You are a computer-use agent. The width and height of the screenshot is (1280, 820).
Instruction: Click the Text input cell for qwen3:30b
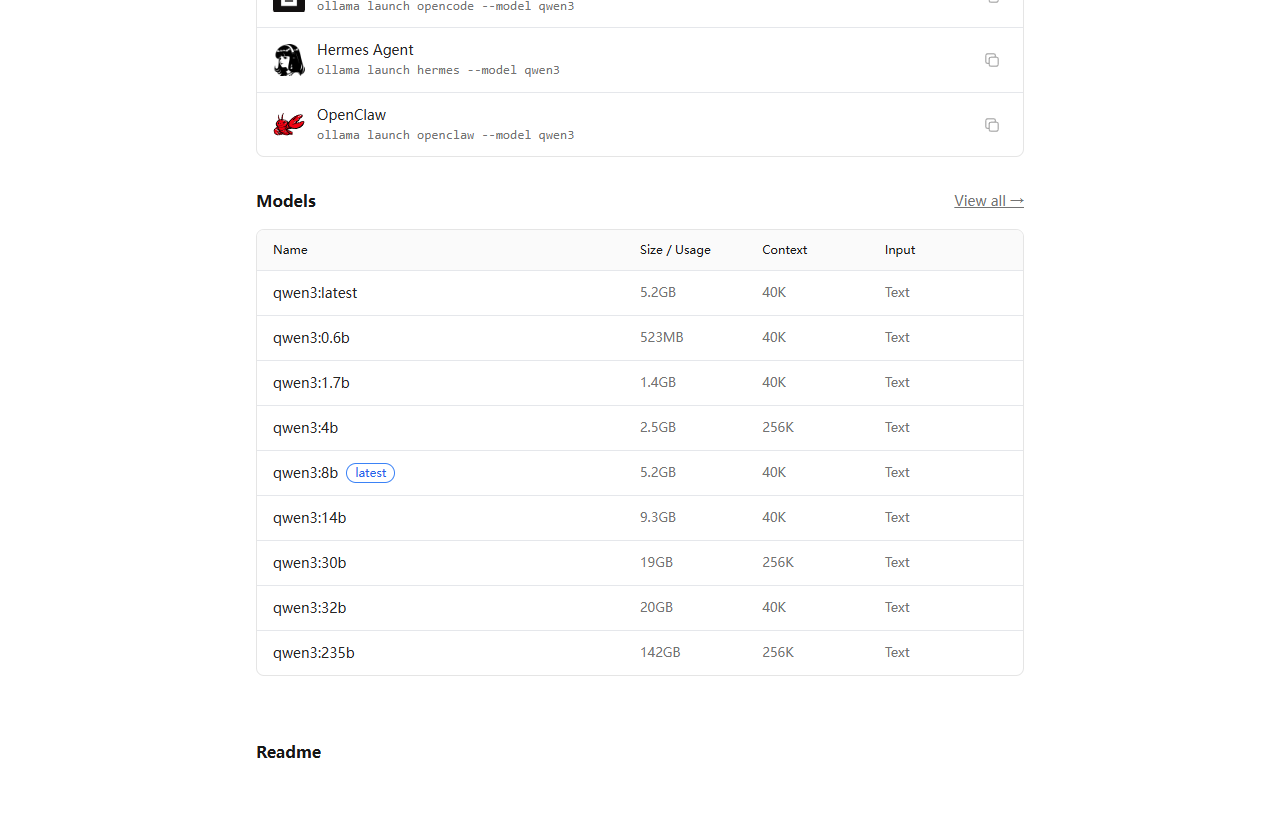click(897, 563)
